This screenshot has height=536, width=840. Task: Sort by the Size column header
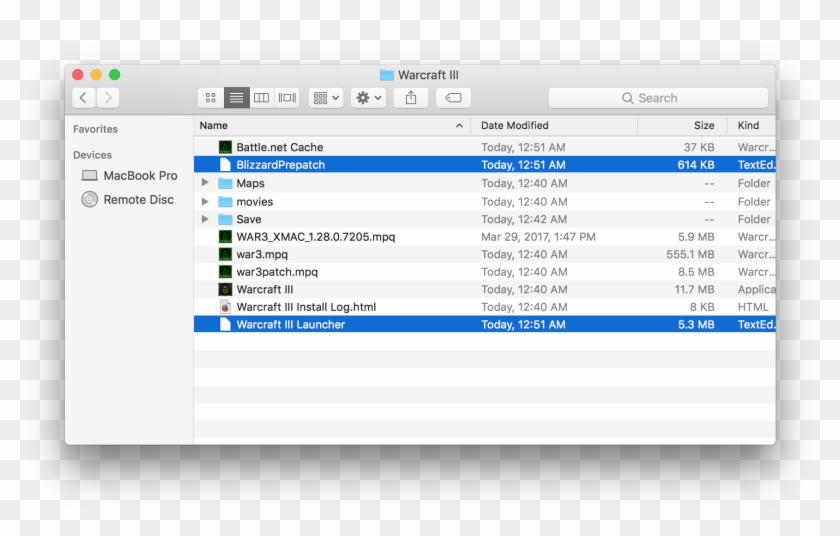point(682,125)
